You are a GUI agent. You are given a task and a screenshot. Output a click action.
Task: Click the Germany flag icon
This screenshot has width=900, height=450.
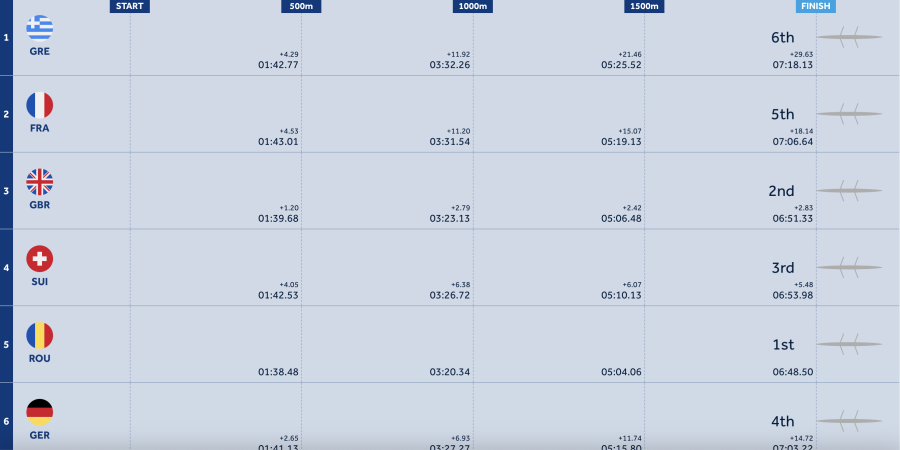pos(40,412)
